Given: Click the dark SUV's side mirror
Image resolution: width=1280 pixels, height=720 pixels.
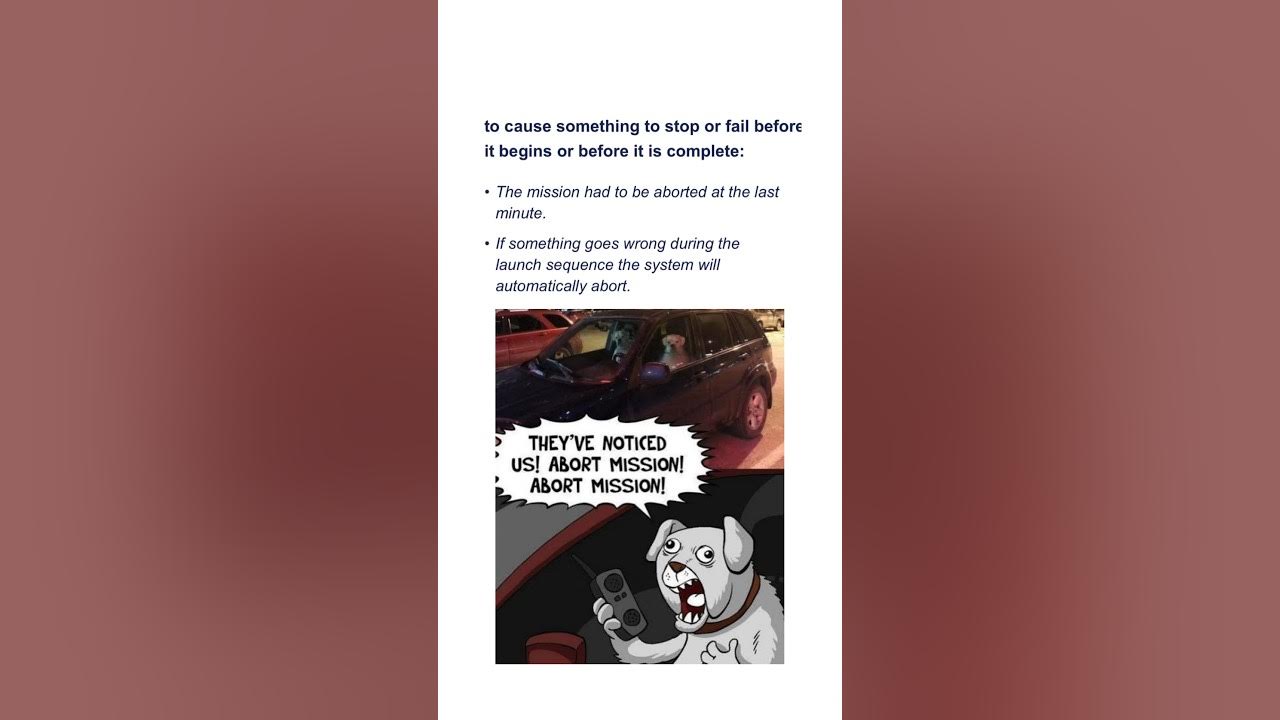Looking at the screenshot, I should [655, 372].
